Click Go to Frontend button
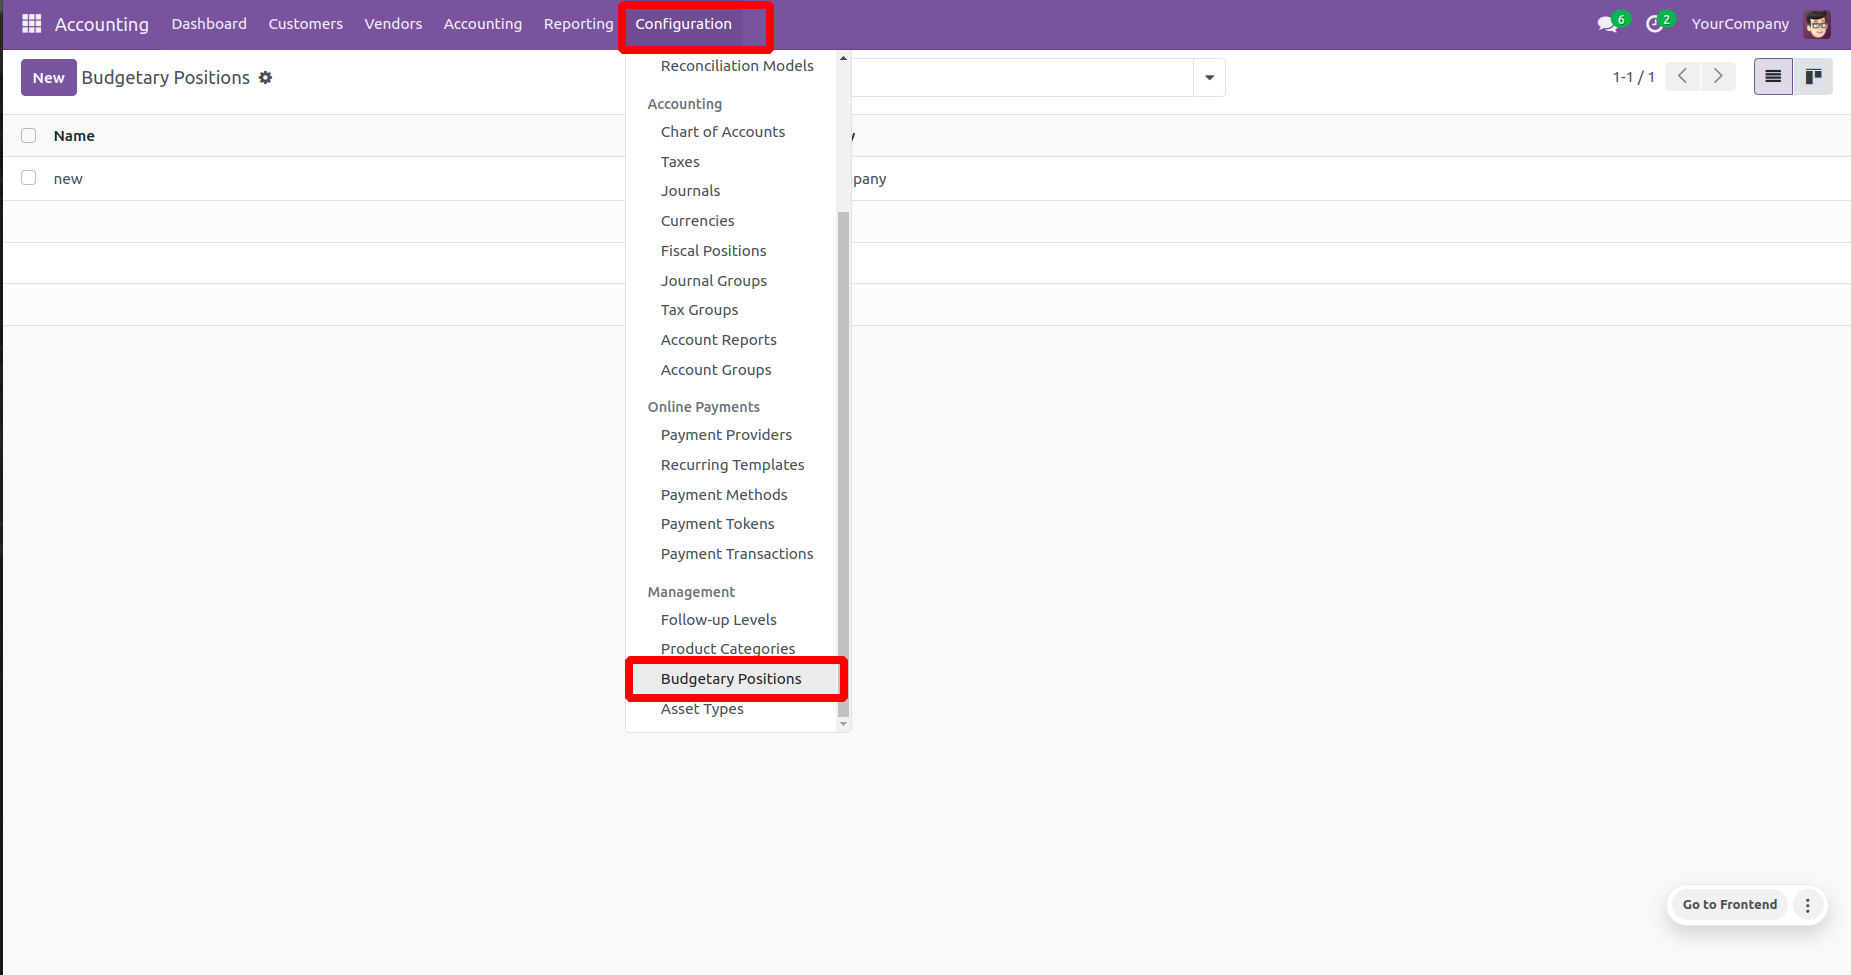1851x975 pixels. 1729,905
